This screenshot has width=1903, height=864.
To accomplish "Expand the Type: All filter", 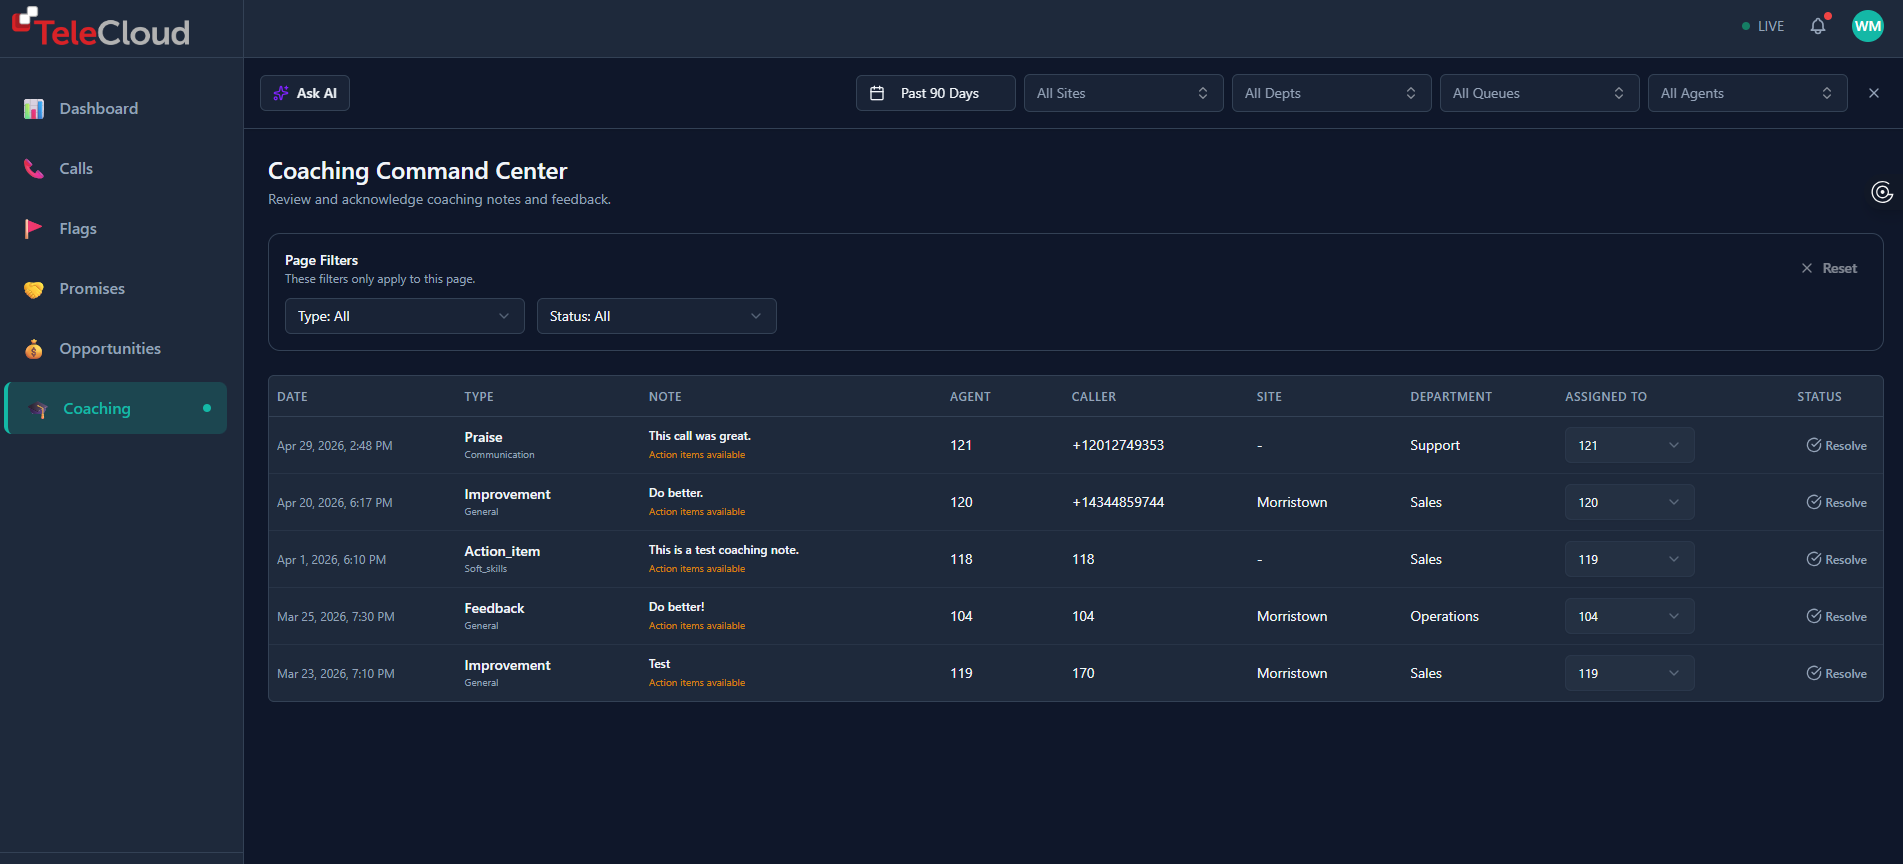I will (404, 316).
